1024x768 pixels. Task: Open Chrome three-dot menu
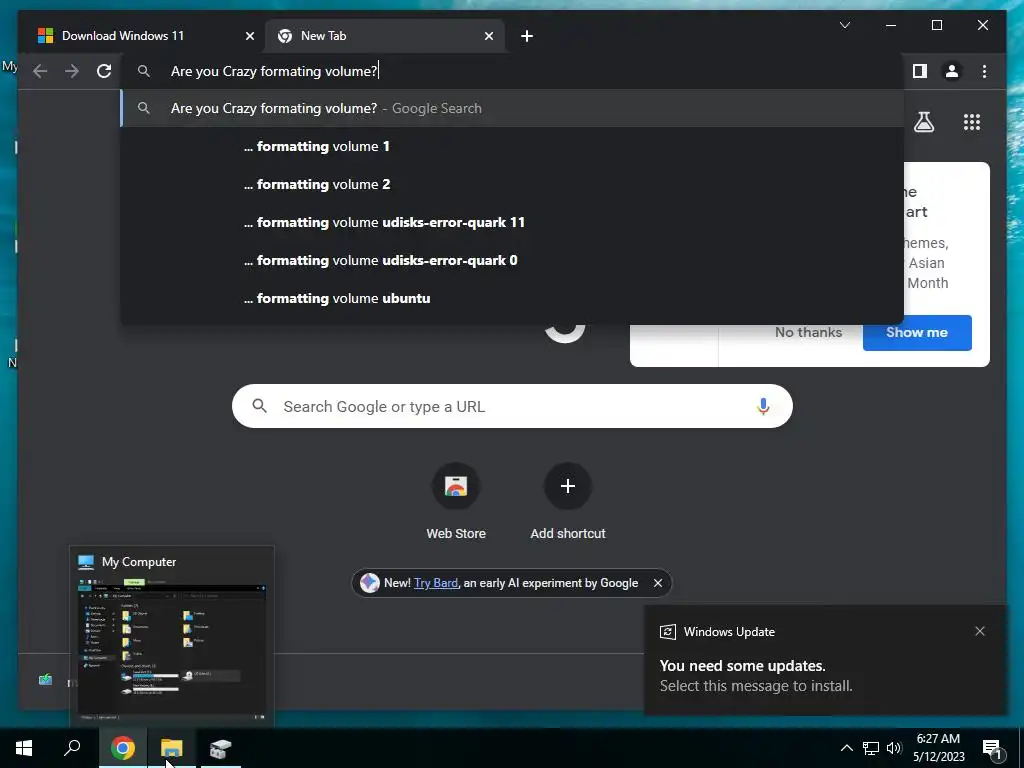point(984,71)
